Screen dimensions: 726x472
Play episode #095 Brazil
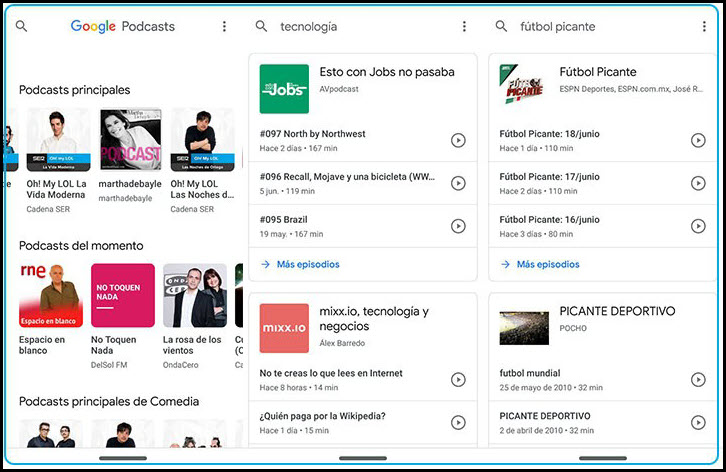(x=458, y=226)
